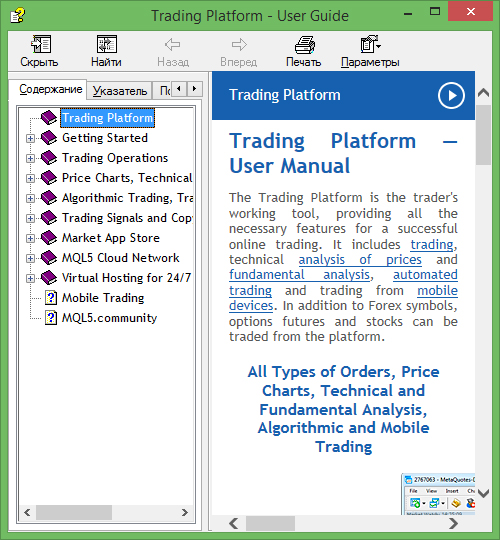Minimize the User Guide window
The image size is (500, 540).
coord(408,14)
